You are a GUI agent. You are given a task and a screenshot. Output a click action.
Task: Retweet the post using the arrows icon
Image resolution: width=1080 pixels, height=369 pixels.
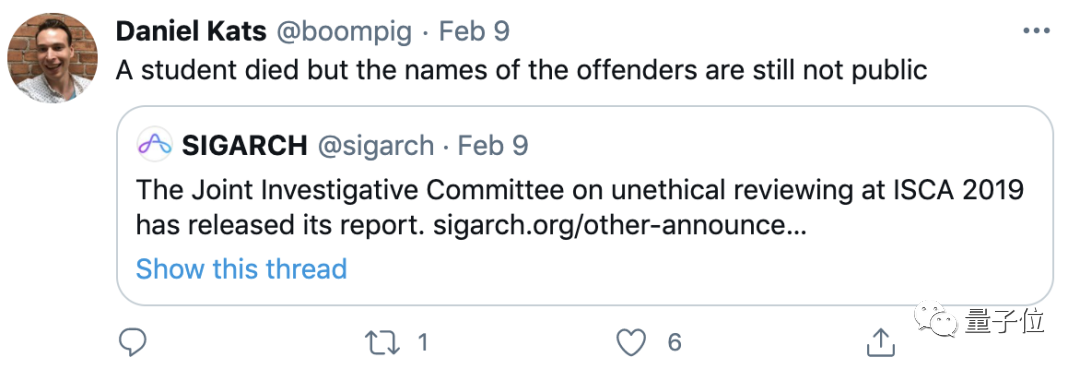click(x=384, y=342)
